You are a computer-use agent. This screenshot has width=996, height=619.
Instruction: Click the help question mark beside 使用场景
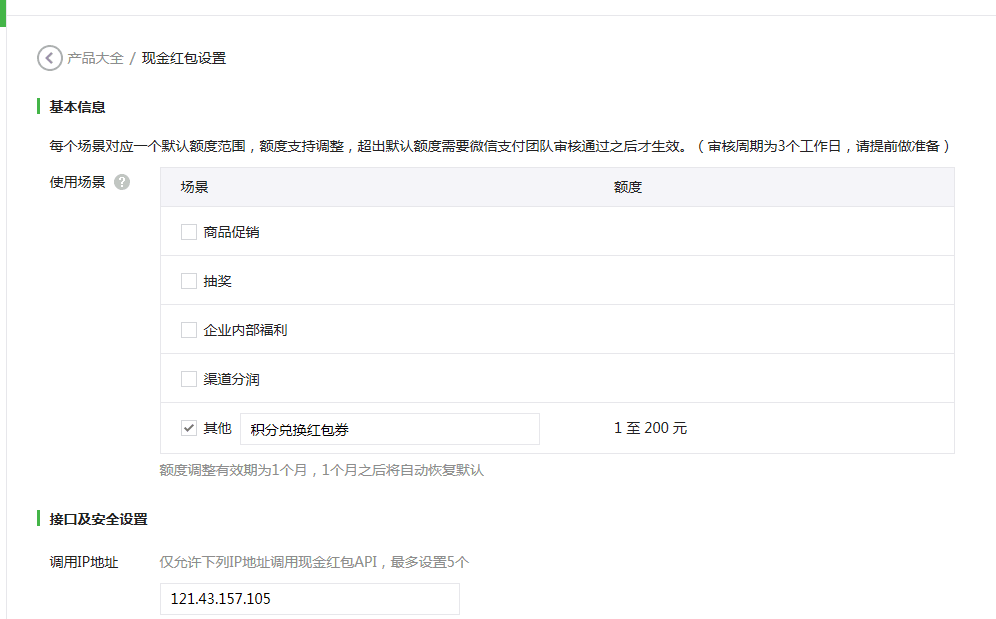tap(122, 182)
